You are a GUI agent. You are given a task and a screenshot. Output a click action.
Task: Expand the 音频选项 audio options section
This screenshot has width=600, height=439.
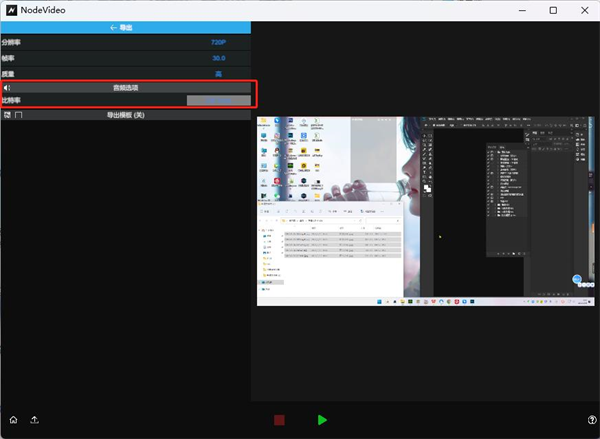click(x=126, y=88)
